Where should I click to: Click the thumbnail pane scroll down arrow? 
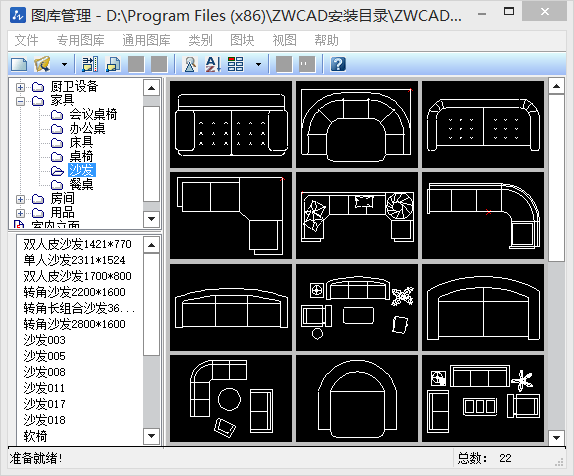click(556, 437)
